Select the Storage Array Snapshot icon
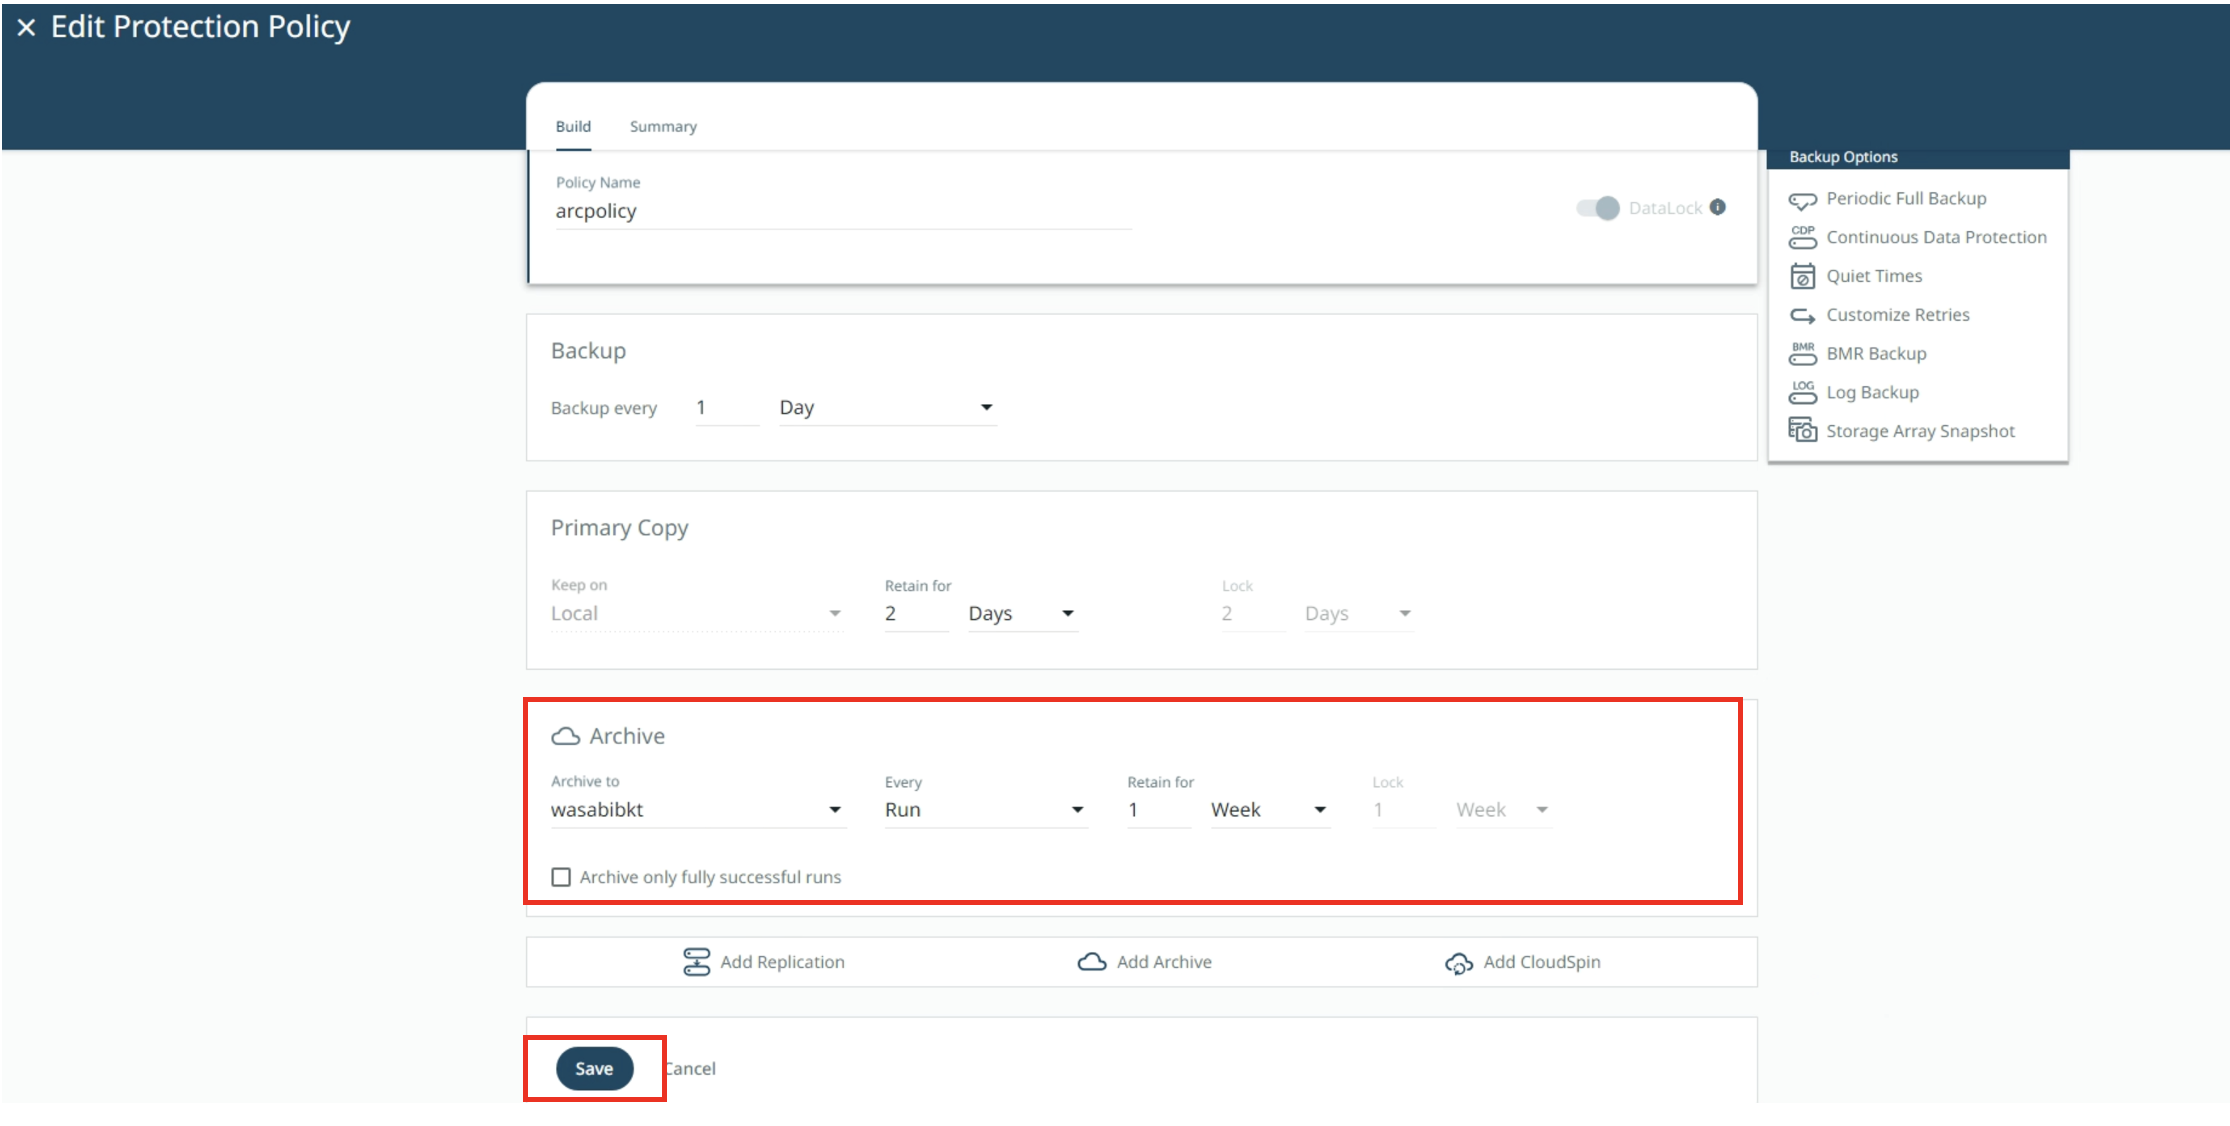The height and width of the screenshot is (1126, 2230). click(1802, 430)
